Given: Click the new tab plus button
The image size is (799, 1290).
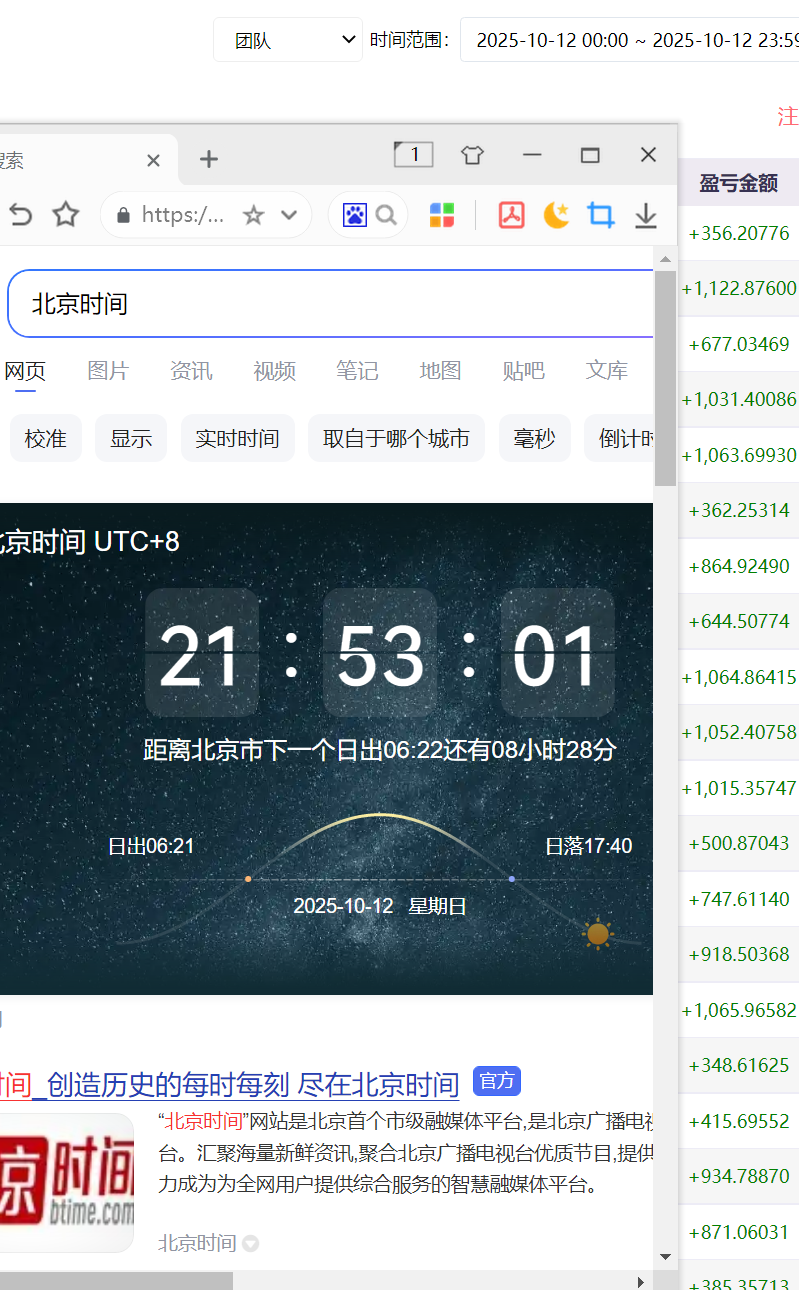Looking at the screenshot, I should pyautogui.click(x=208, y=159).
